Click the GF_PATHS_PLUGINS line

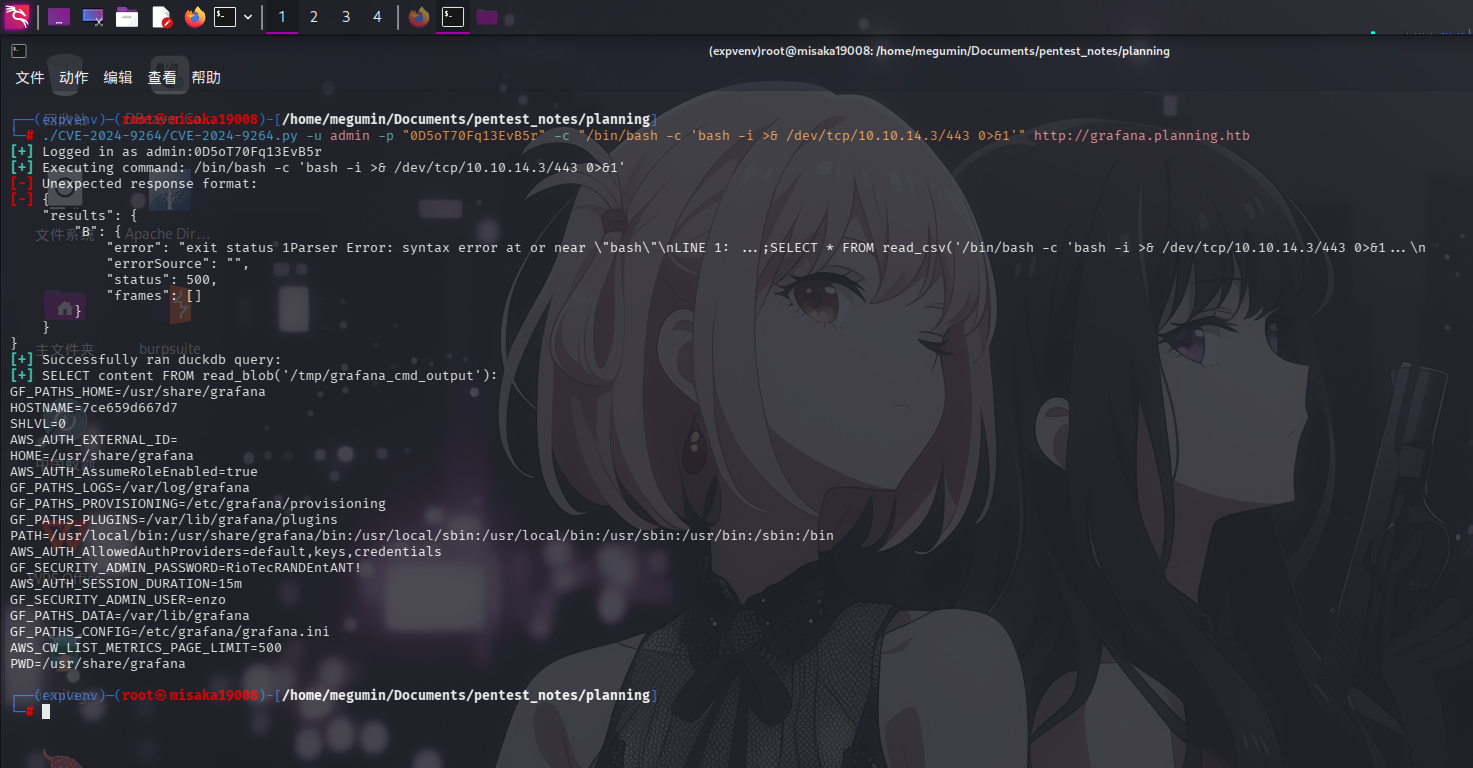coord(174,519)
